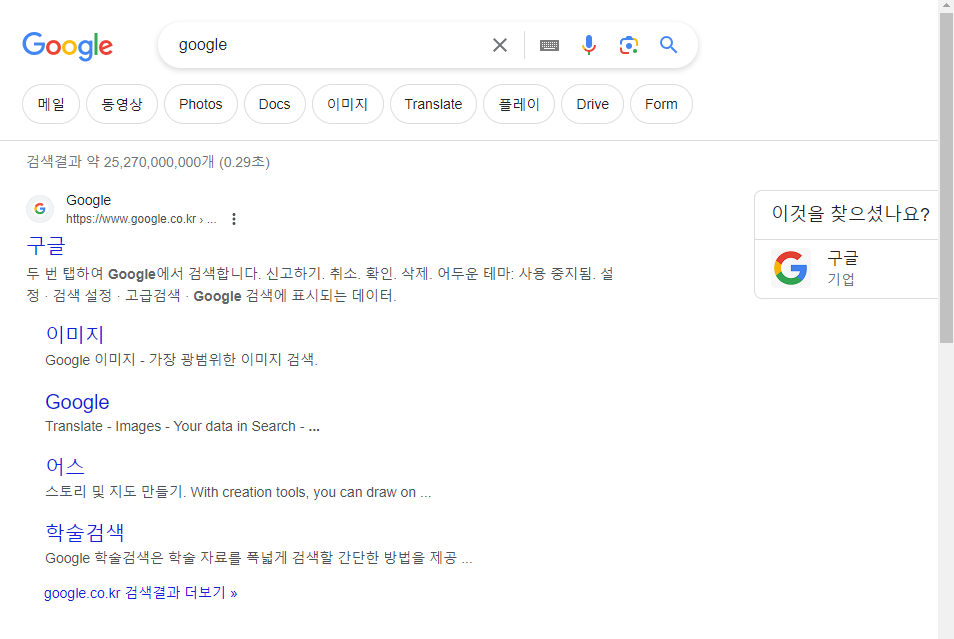This screenshot has width=954, height=639.
Task: Click 'google.co.kr 검색결과 더보기 »' link
Action: (141, 593)
